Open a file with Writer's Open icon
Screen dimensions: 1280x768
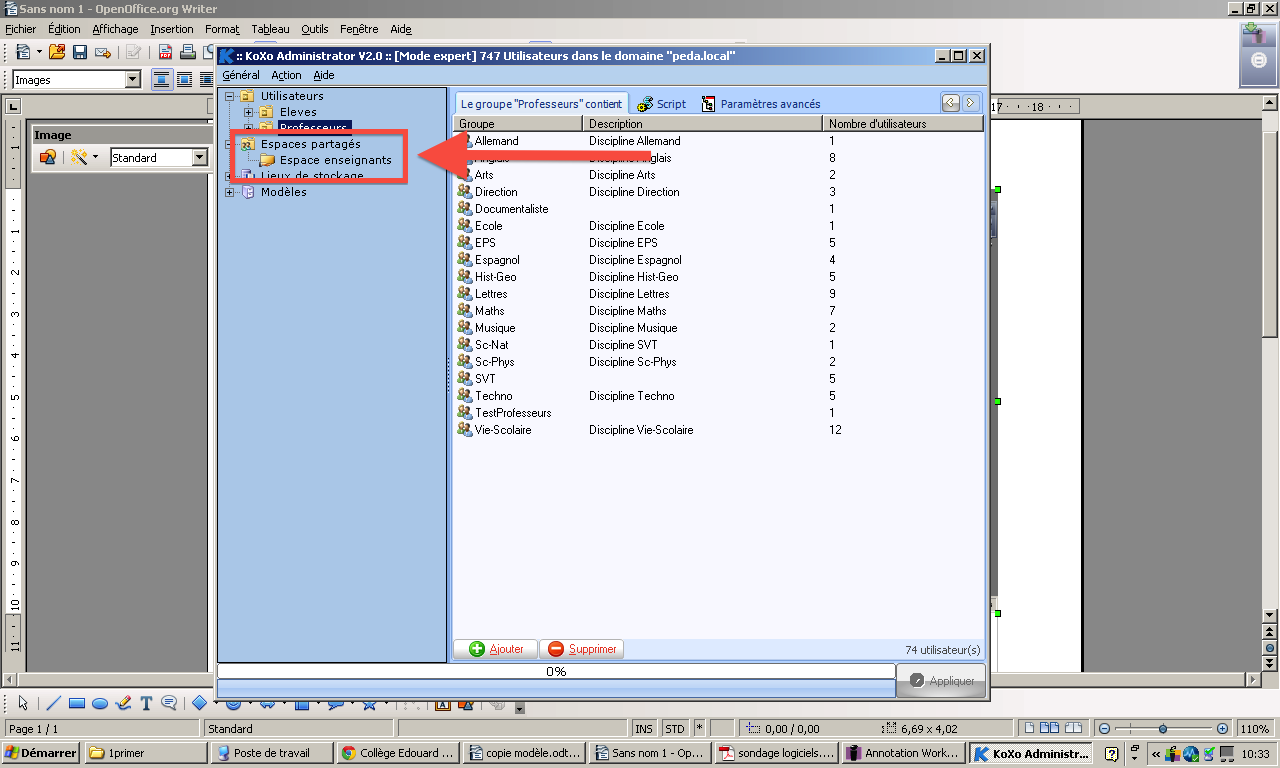coord(57,51)
